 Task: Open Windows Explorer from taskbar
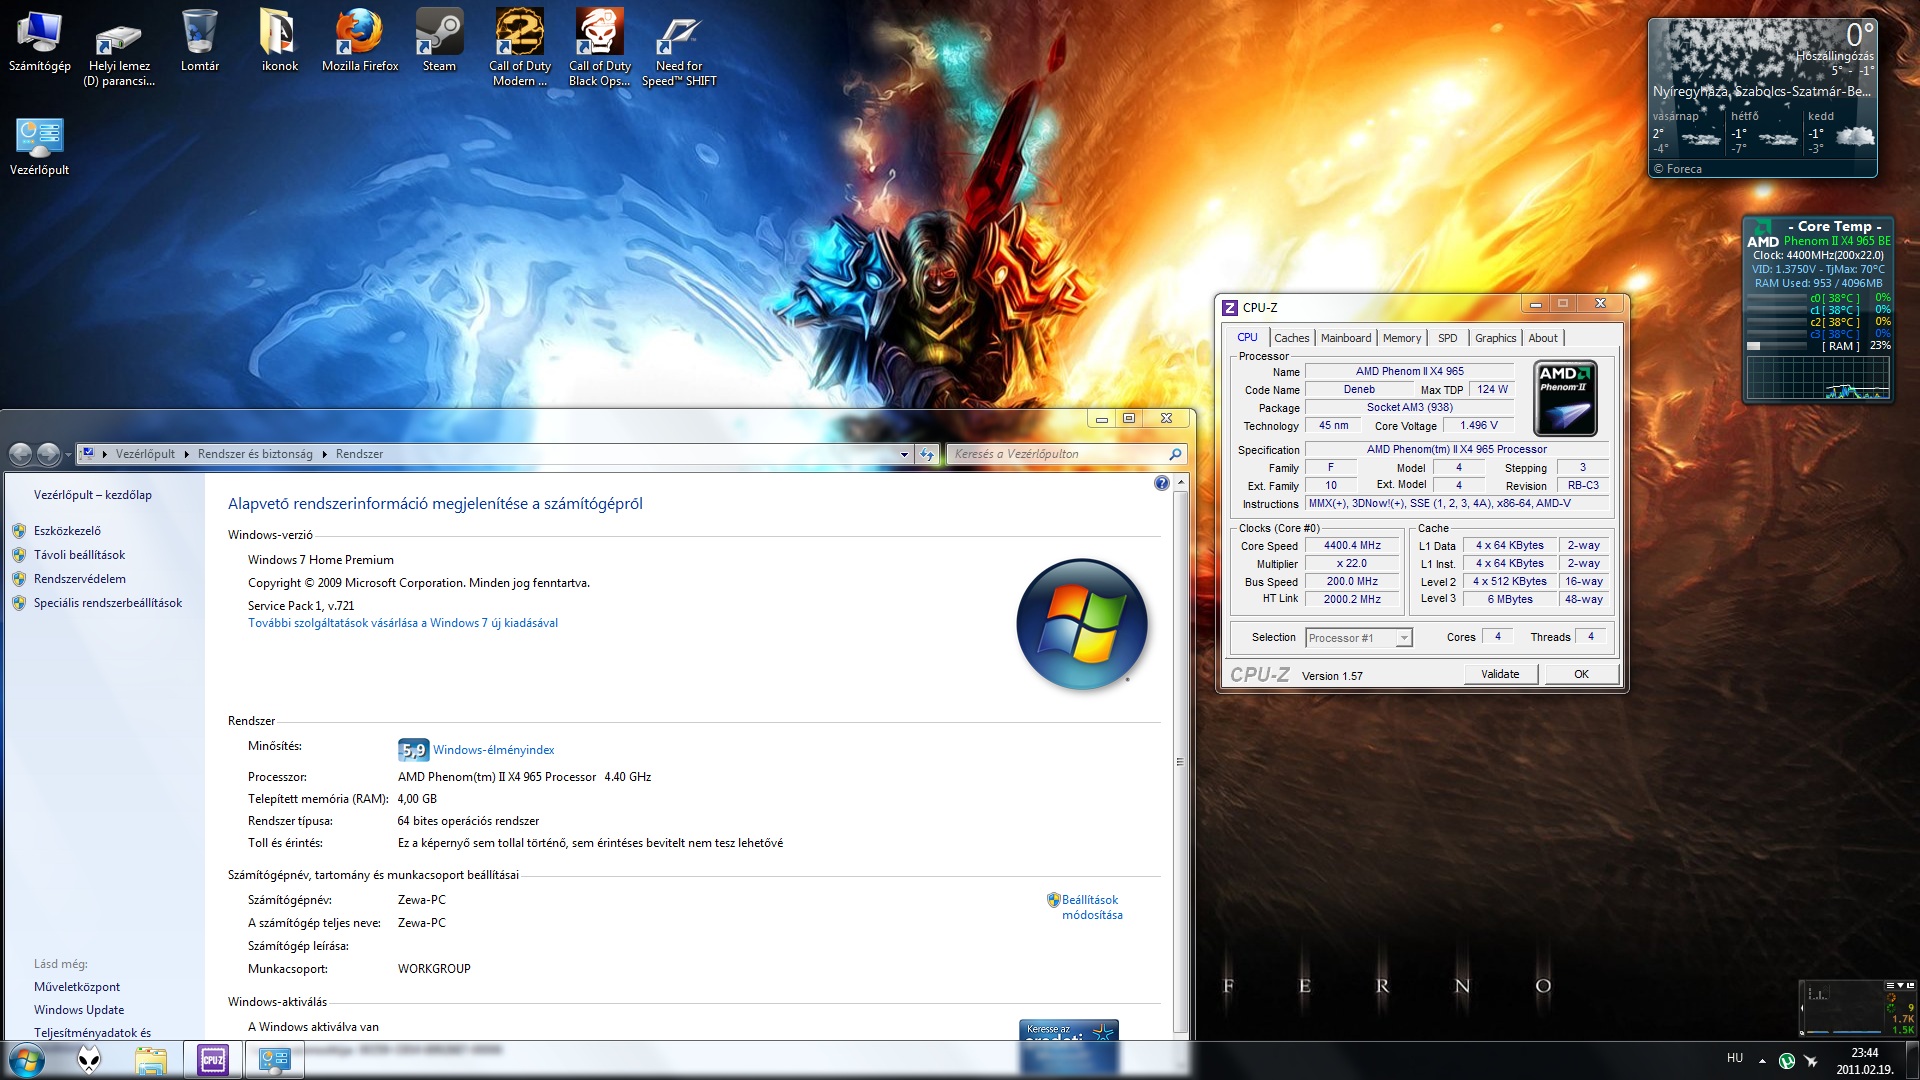pos(150,1060)
